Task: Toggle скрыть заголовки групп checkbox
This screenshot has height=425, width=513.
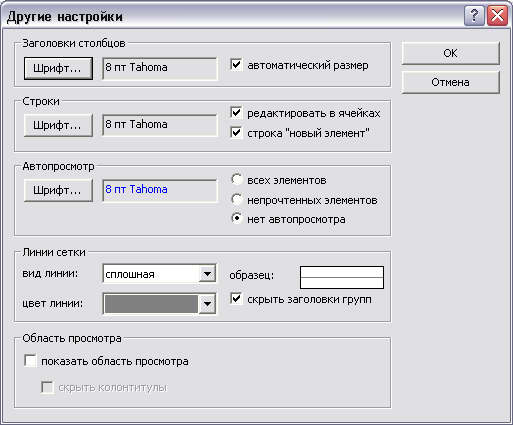Action: (x=236, y=299)
